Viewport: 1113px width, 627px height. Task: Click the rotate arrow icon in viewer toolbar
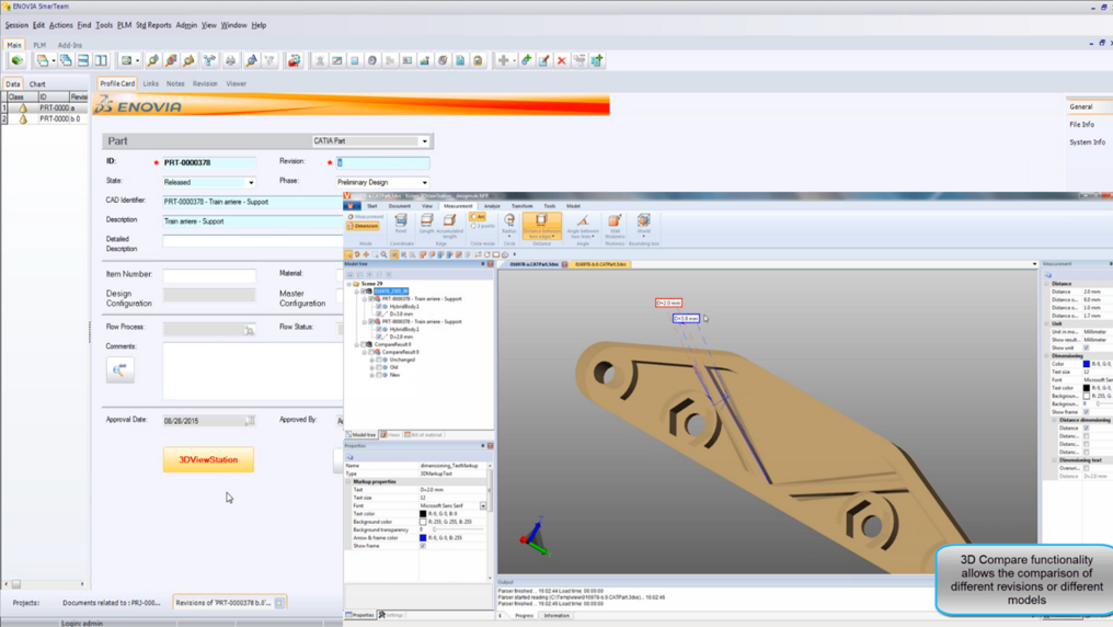tap(357, 254)
